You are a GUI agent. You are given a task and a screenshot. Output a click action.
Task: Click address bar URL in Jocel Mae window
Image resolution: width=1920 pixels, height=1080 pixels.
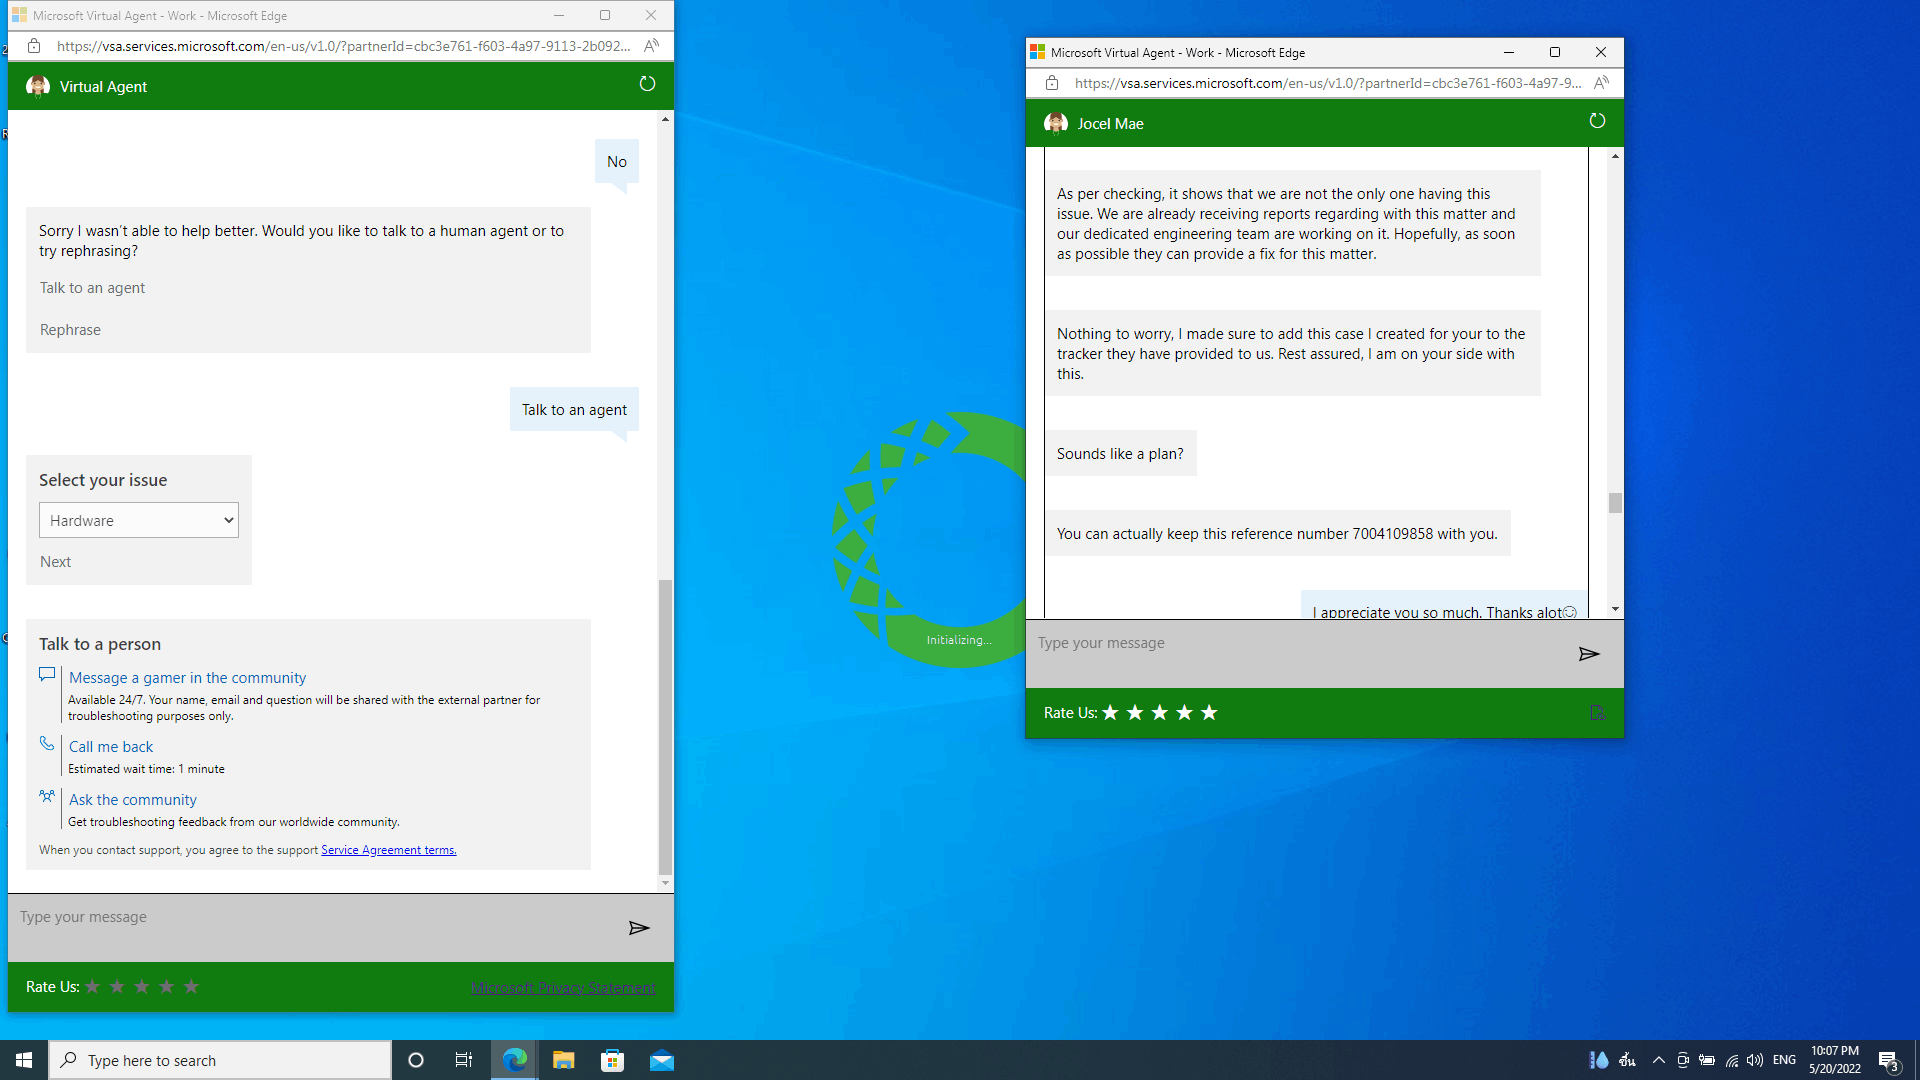(1328, 83)
